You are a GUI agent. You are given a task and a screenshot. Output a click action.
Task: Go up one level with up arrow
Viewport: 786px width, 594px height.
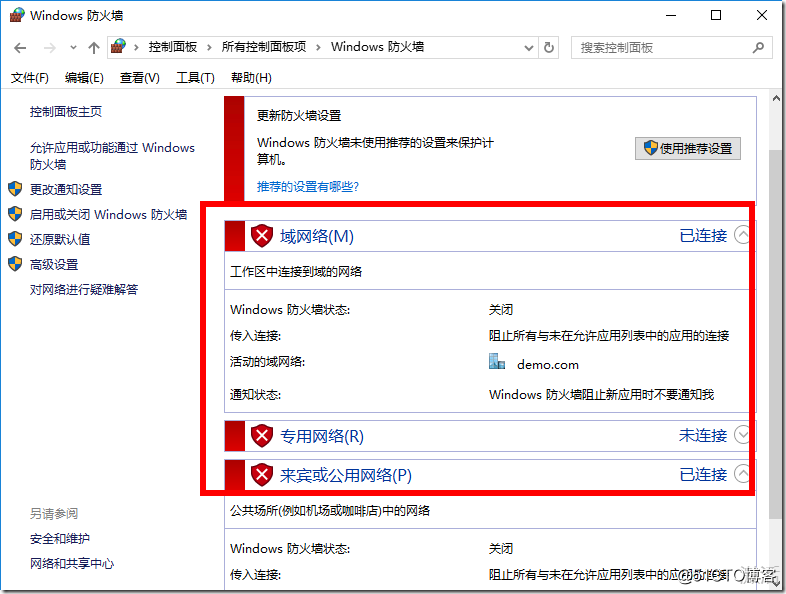(x=94, y=48)
